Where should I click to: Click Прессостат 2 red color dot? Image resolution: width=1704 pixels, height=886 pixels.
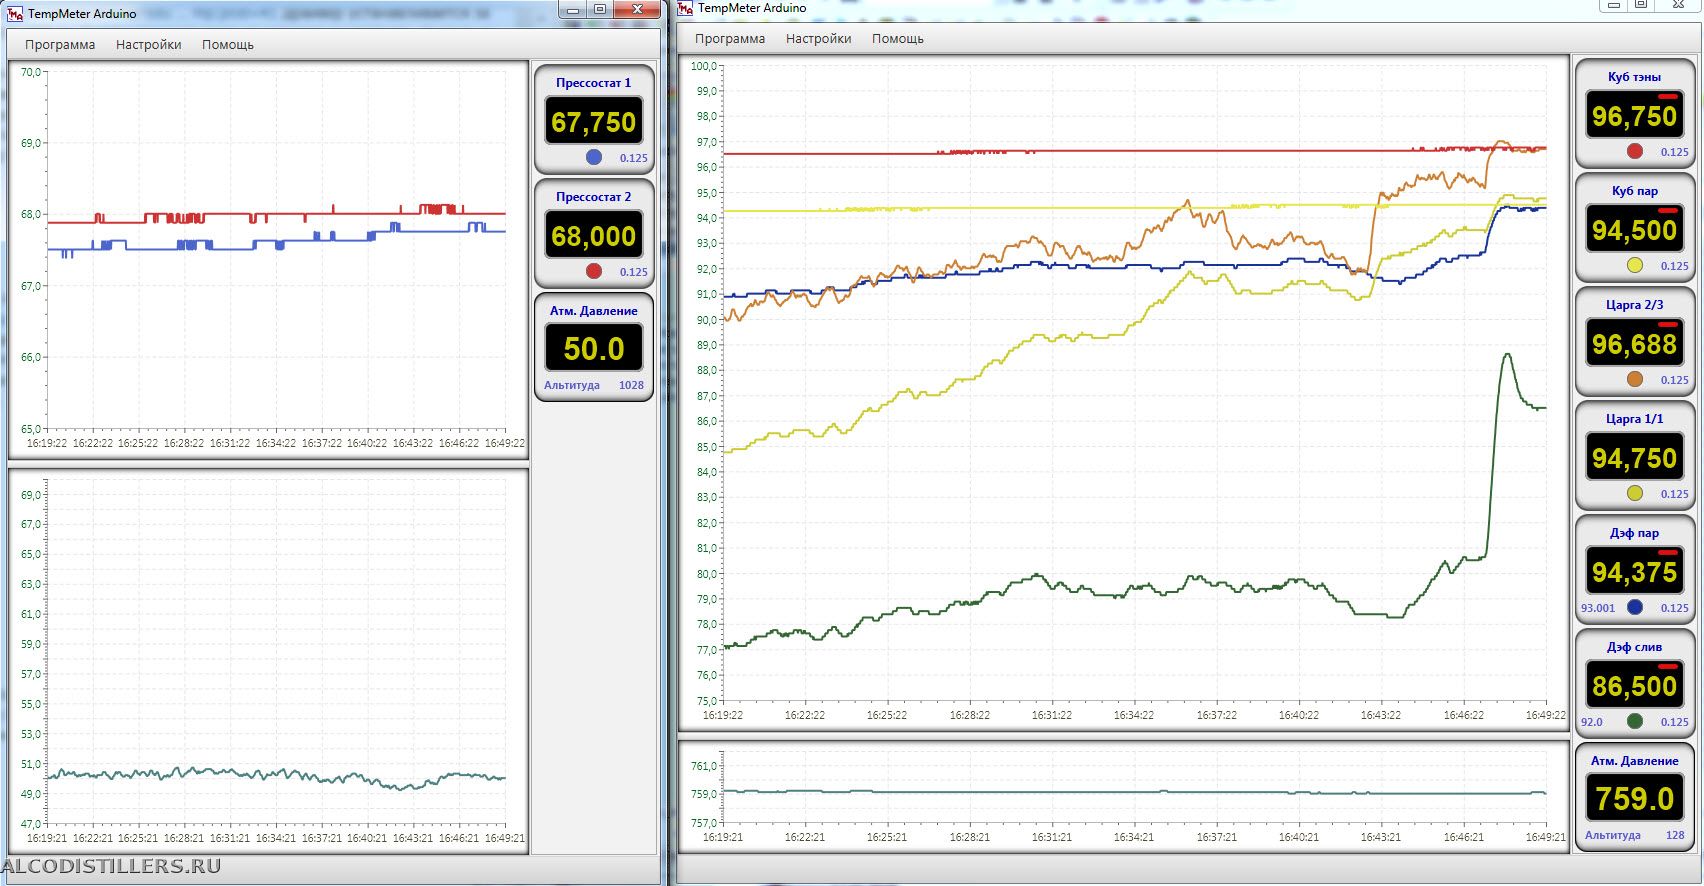[x=594, y=271]
